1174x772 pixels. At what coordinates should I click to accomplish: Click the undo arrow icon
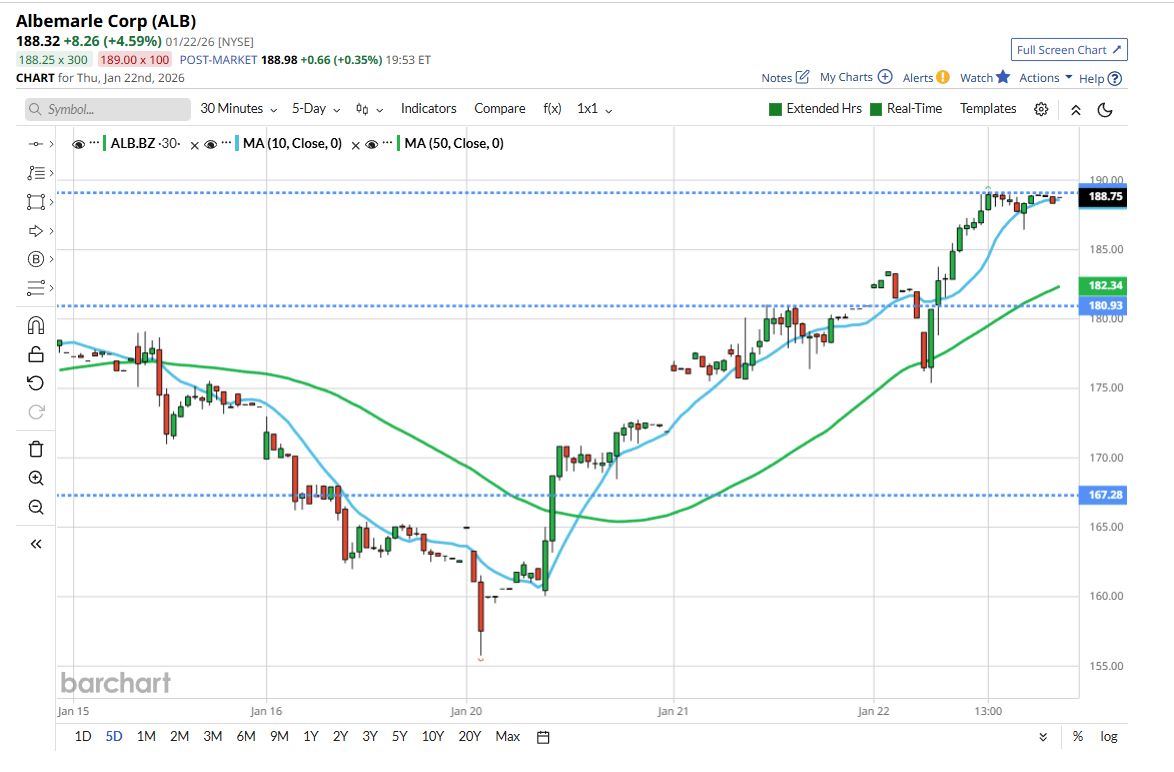tap(36, 383)
